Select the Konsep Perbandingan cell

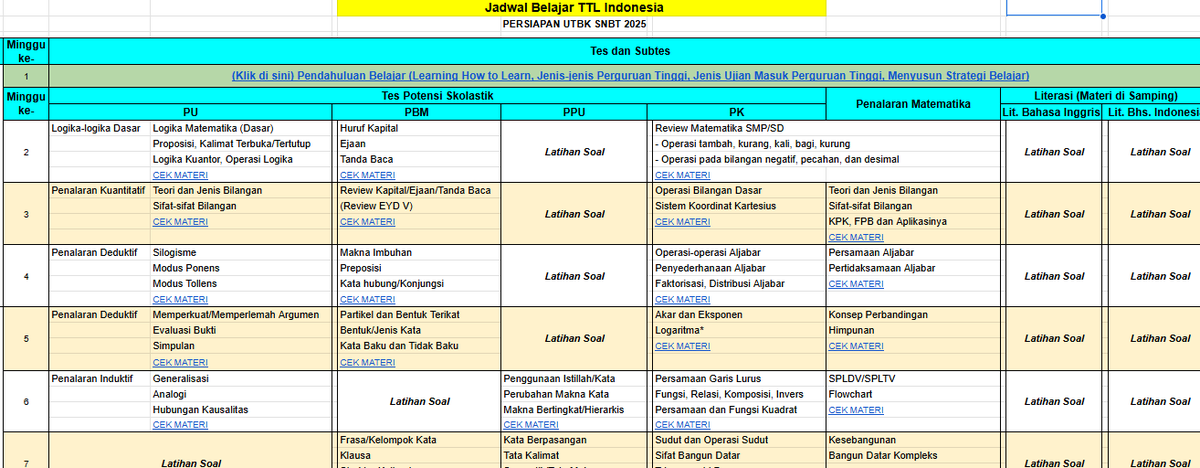pos(914,315)
